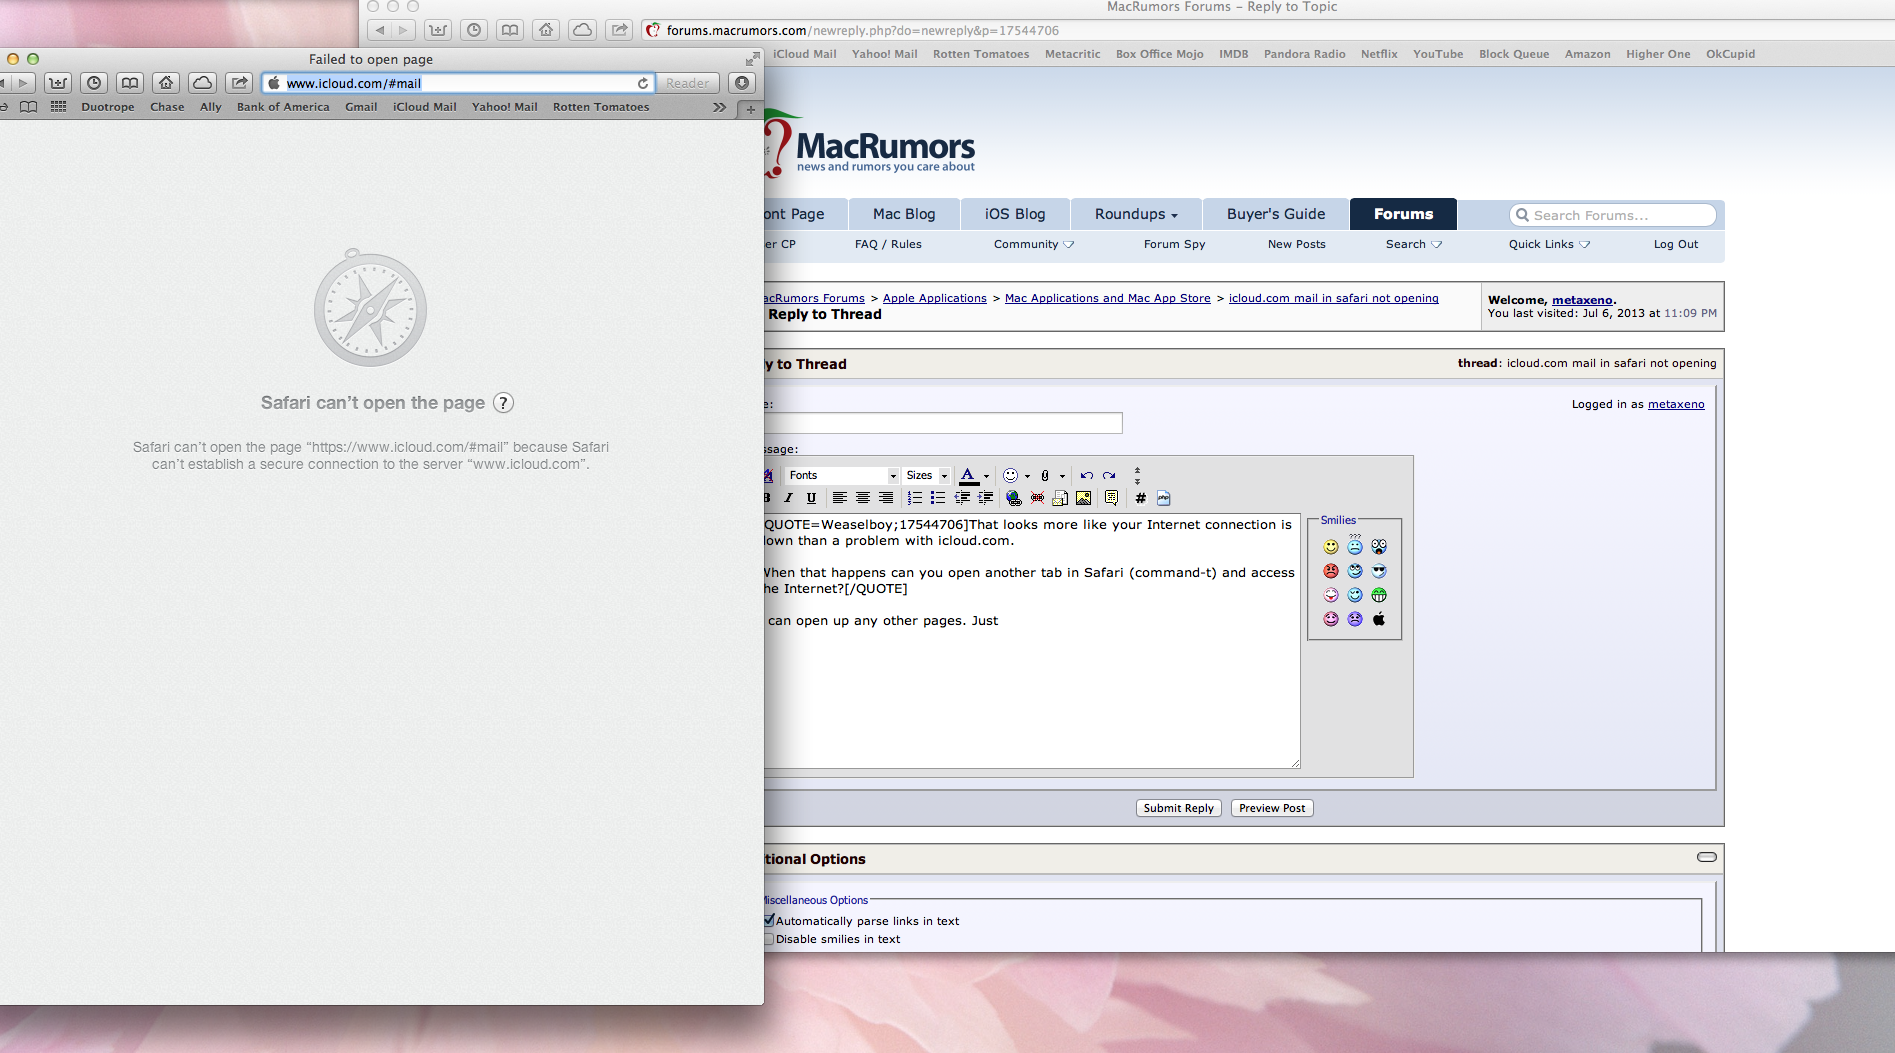Image resolution: width=1895 pixels, height=1053 pixels.
Task: Insert the cool sunglasses smilie
Action: point(1379,571)
